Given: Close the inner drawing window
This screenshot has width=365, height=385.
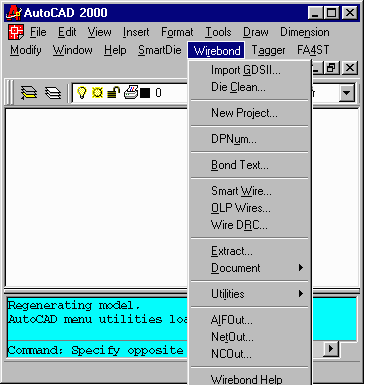Looking at the screenshot, I should 350,68.
